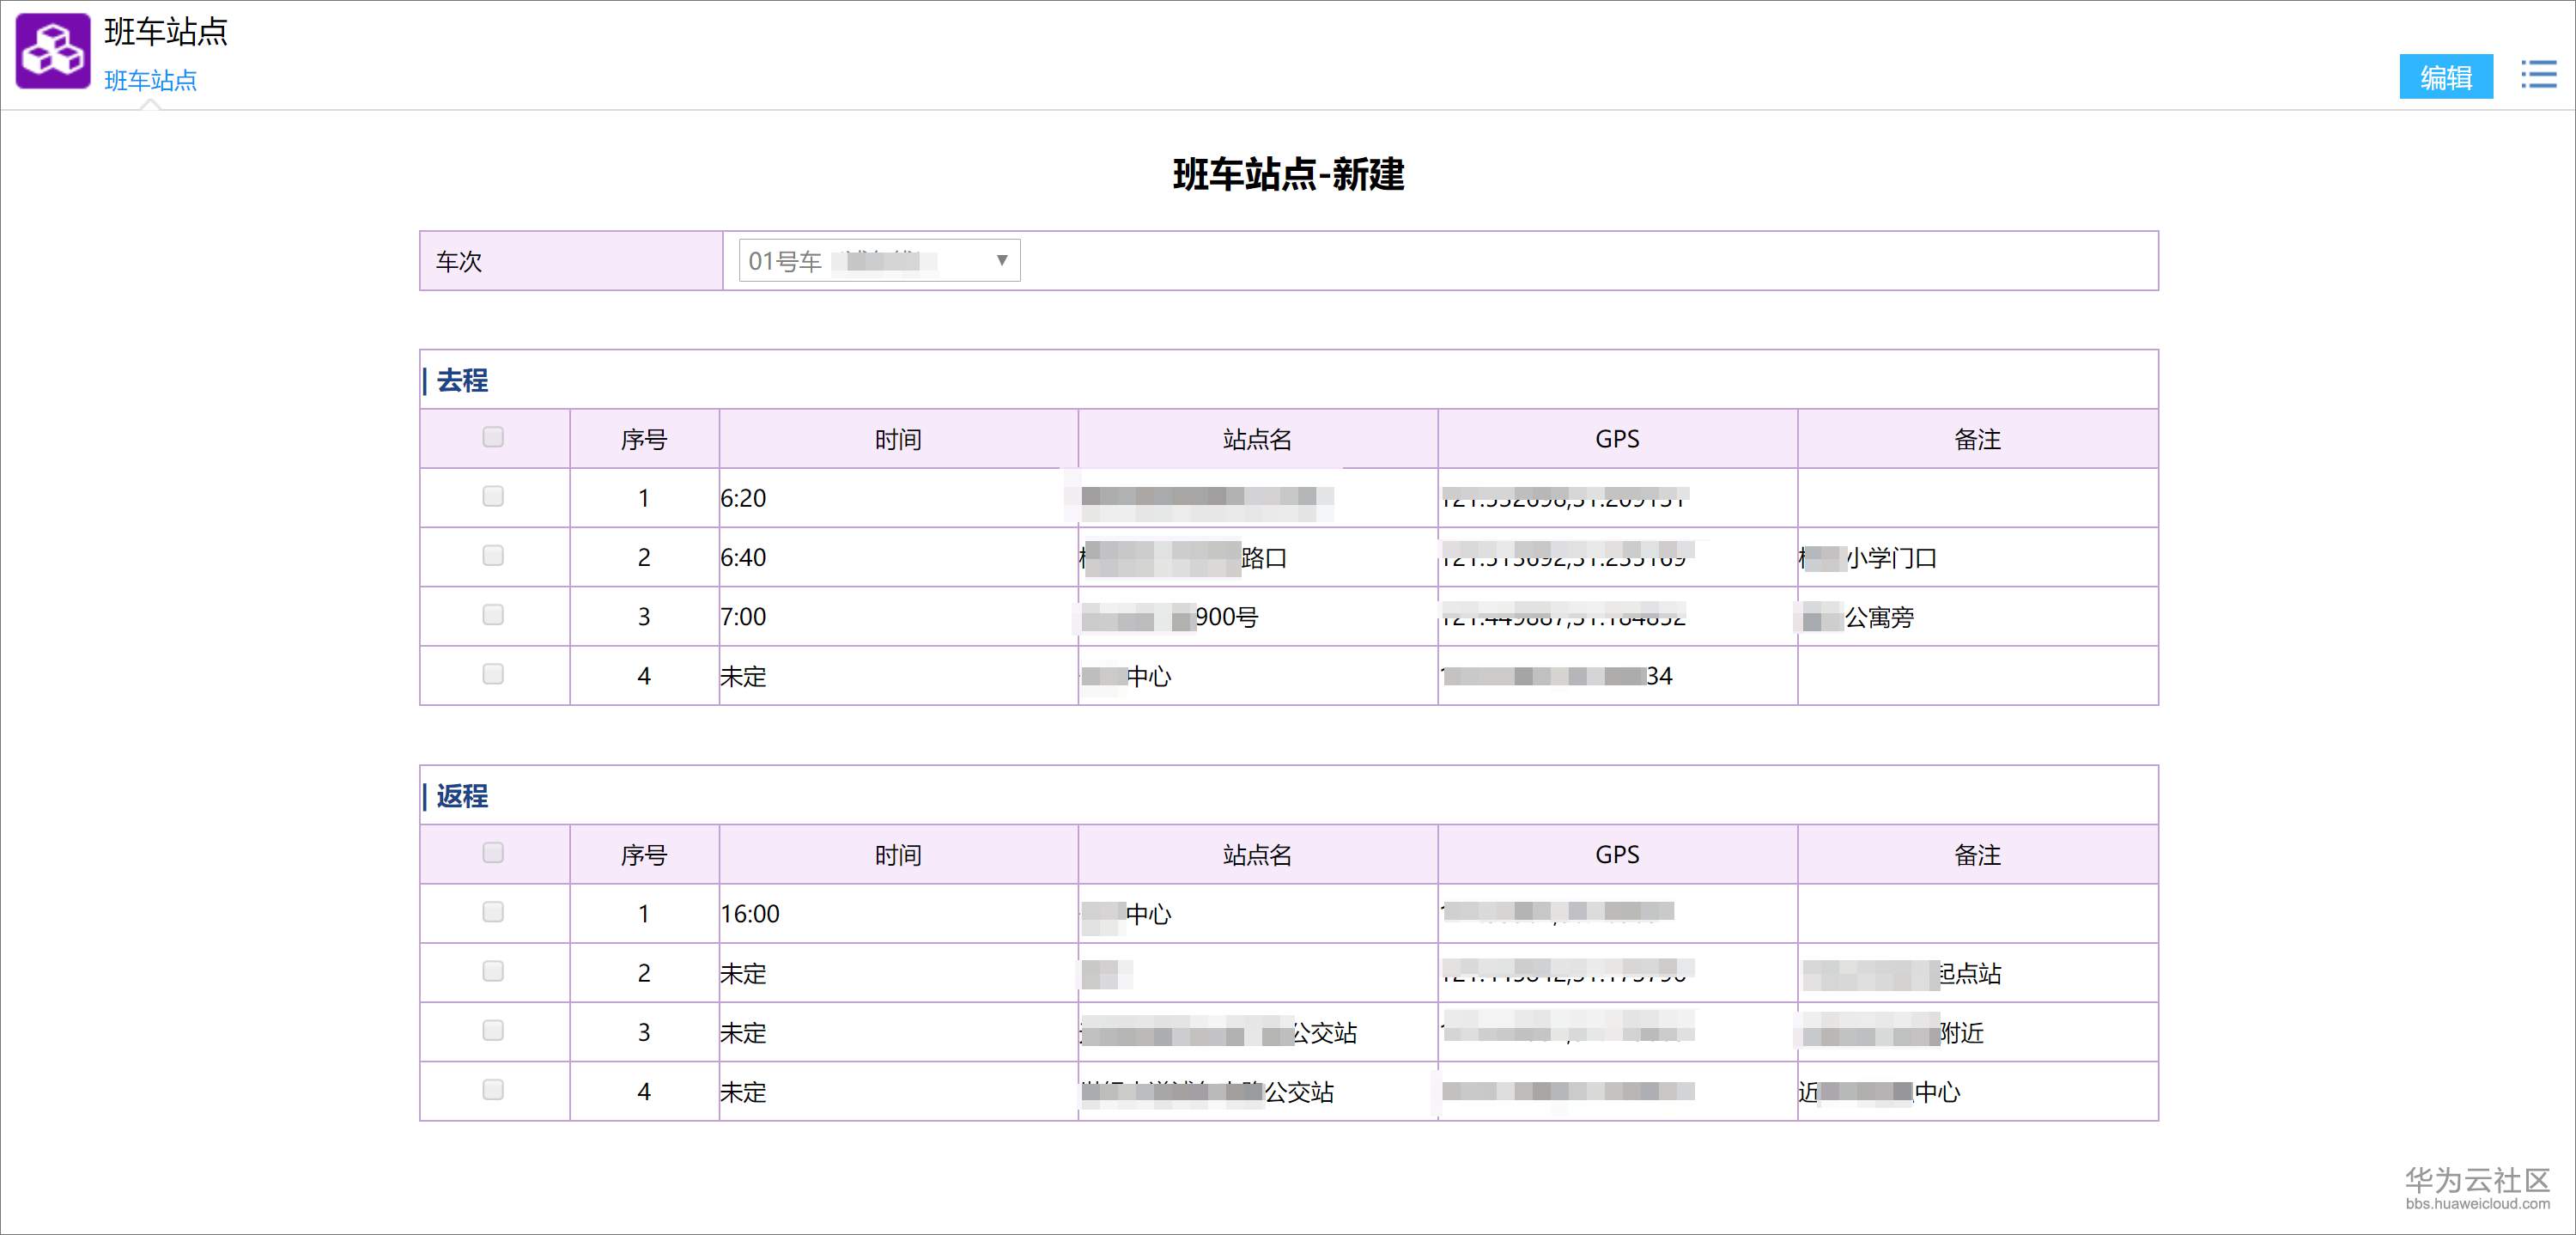Toggle select-all checkbox in 返程 table header
The width and height of the screenshot is (2576, 1235).
[493, 853]
